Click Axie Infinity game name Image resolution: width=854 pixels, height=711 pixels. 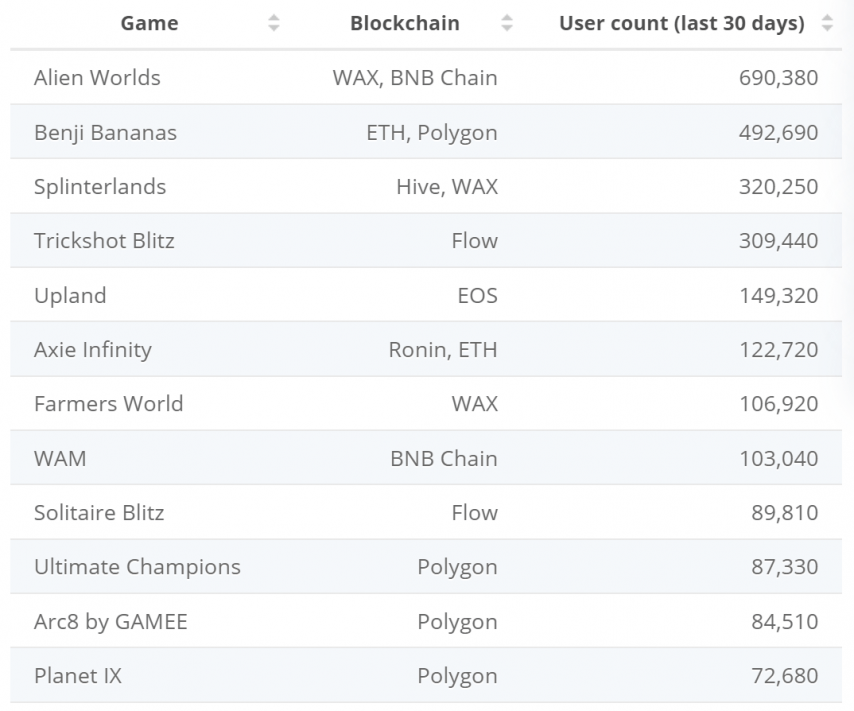(93, 350)
